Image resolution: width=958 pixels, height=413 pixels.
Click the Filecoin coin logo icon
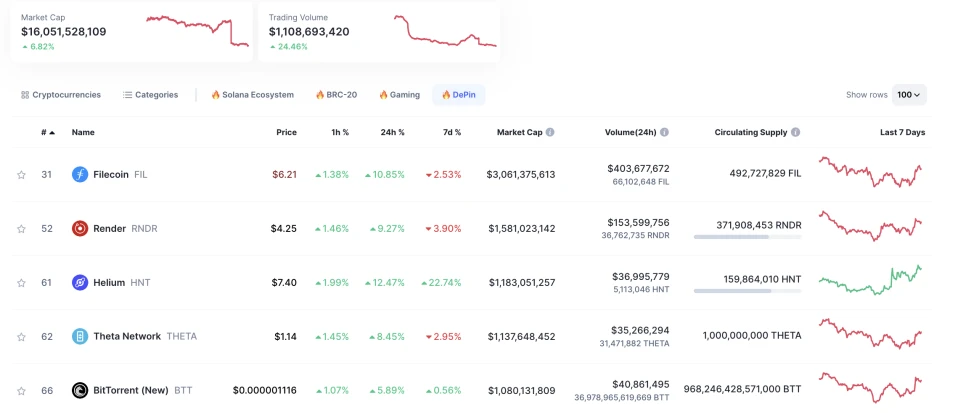tap(80, 175)
